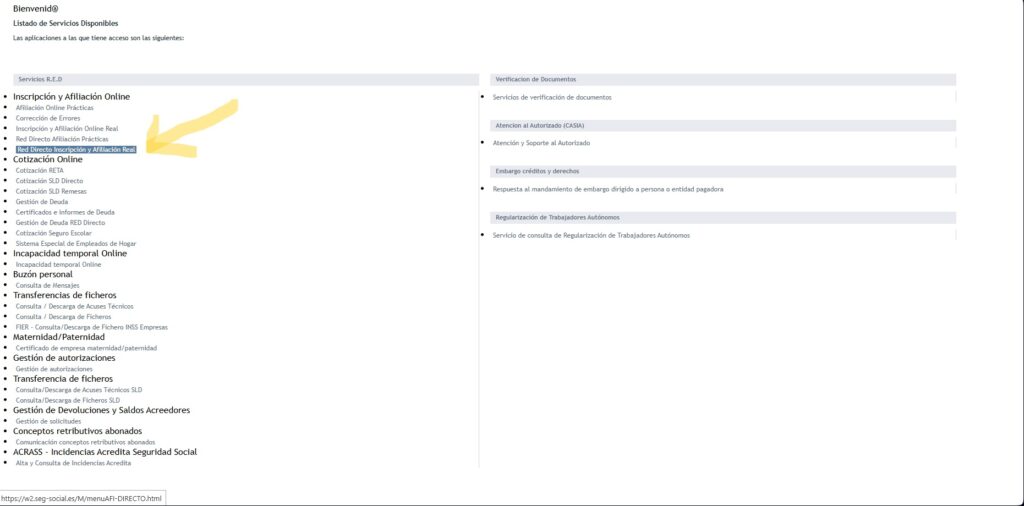The height and width of the screenshot is (506, 1024).
Task: Click Certificado de empresa maternidad/paternidad
Action: (86, 348)
